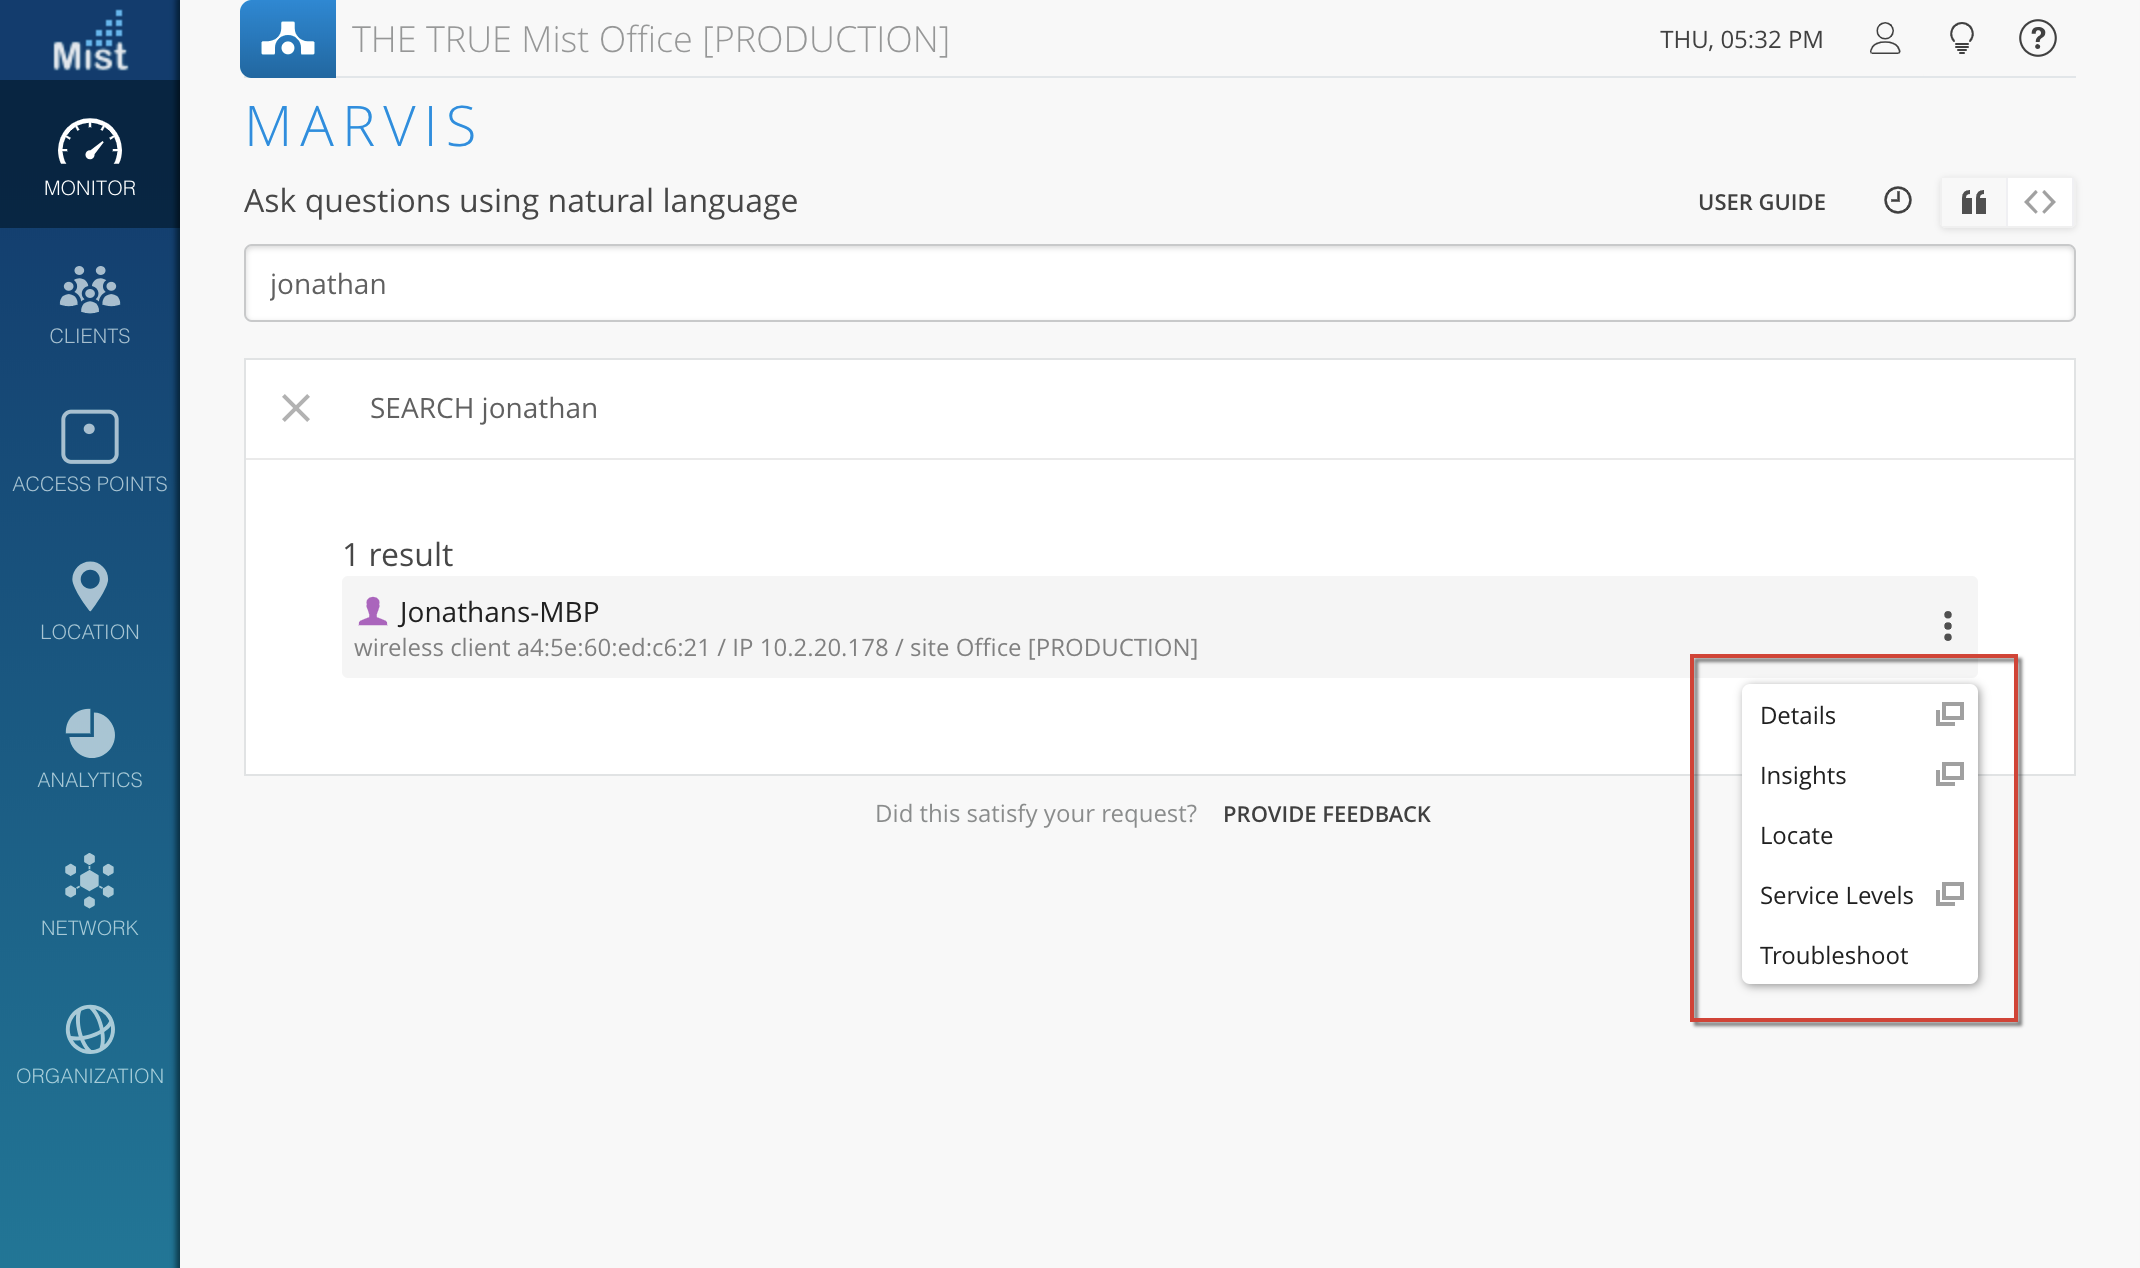
Task: Select Details from the context menu
Action: pos(1798,716)
